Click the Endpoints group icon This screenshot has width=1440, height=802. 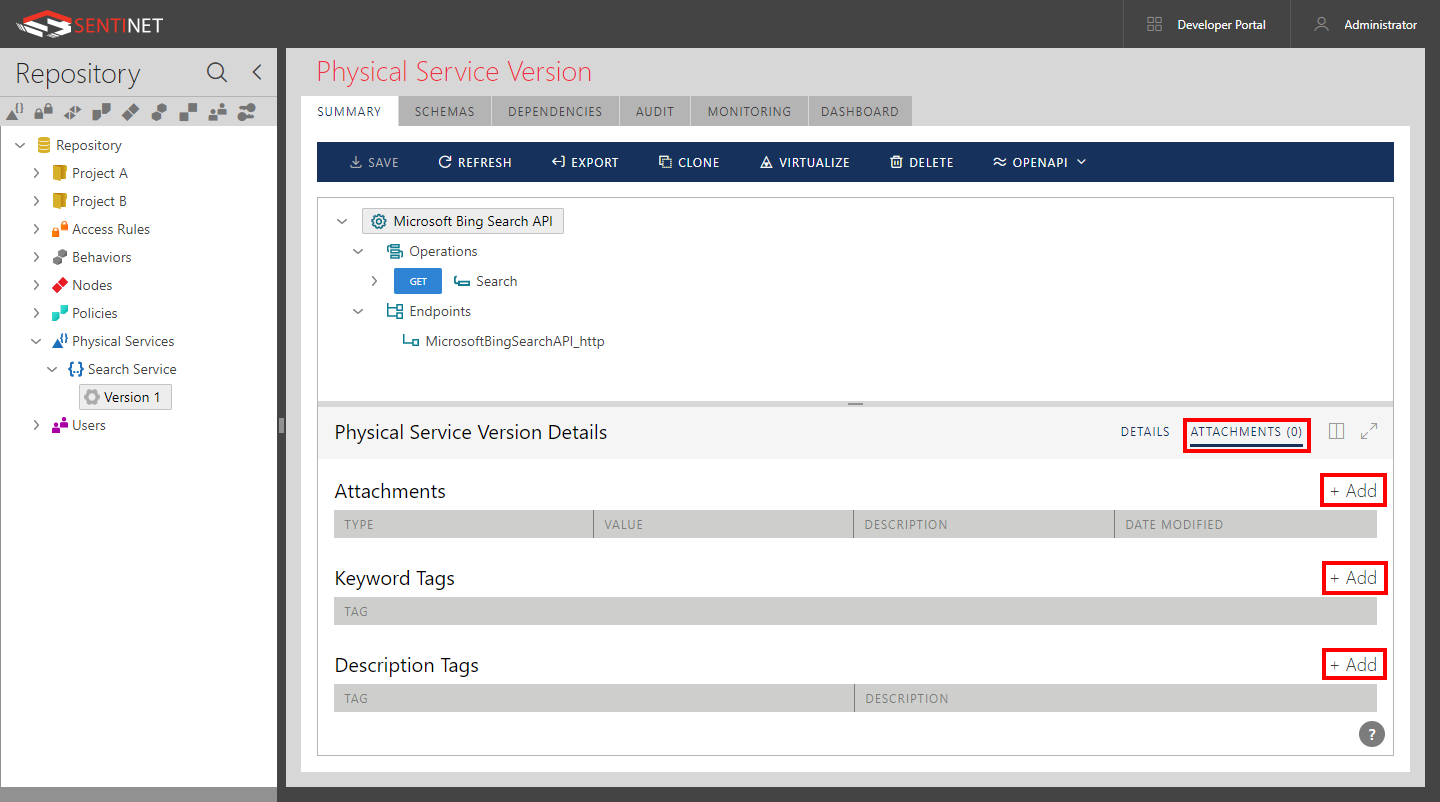[x=394, y=311]
